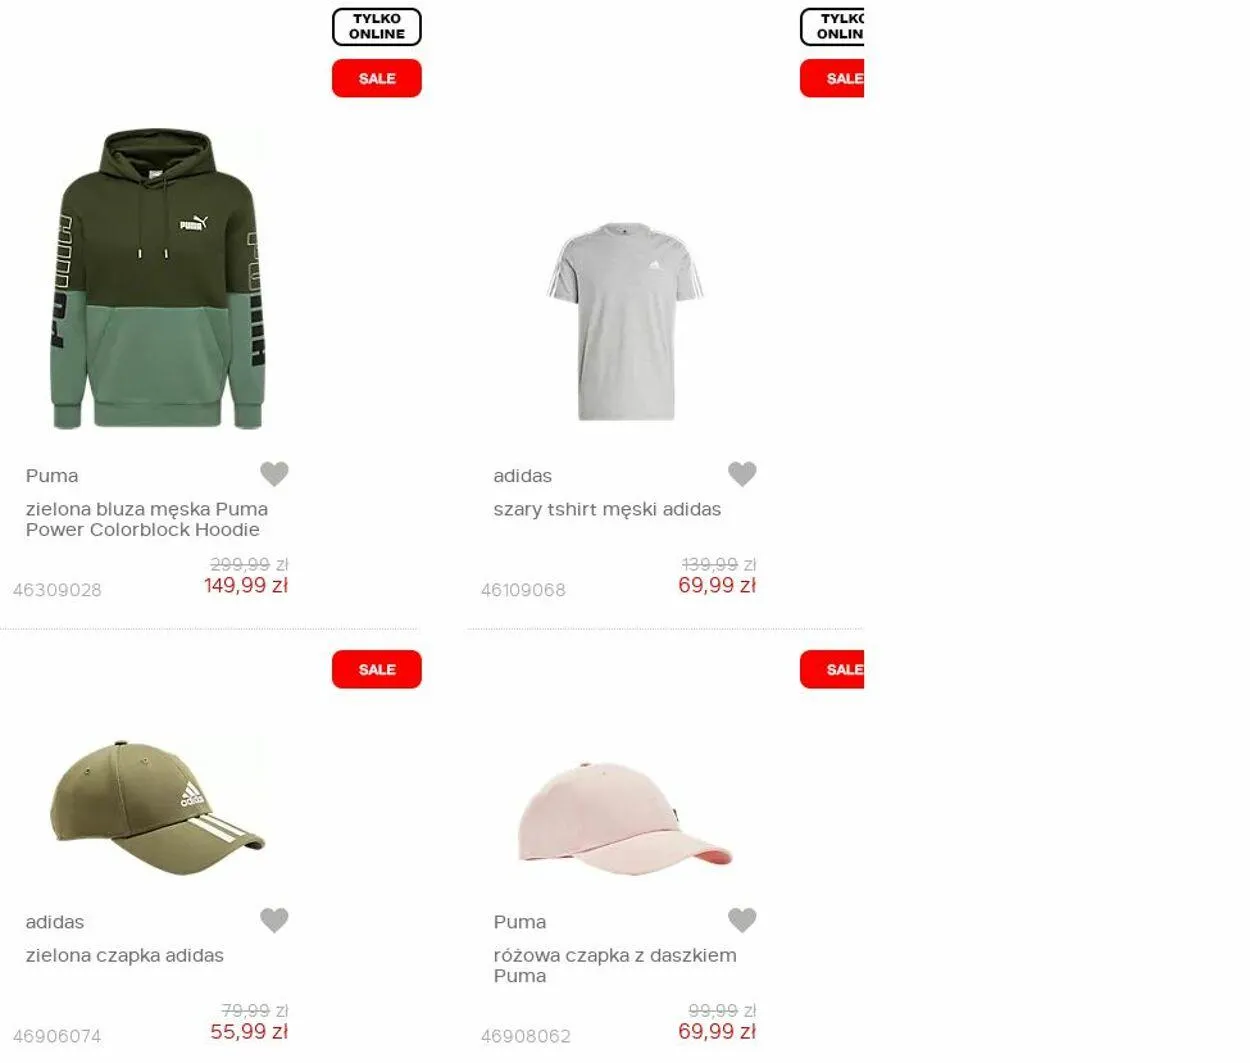Click adidas brand name above the t-shirt title

pyautogui.click(x=522, y=476)
